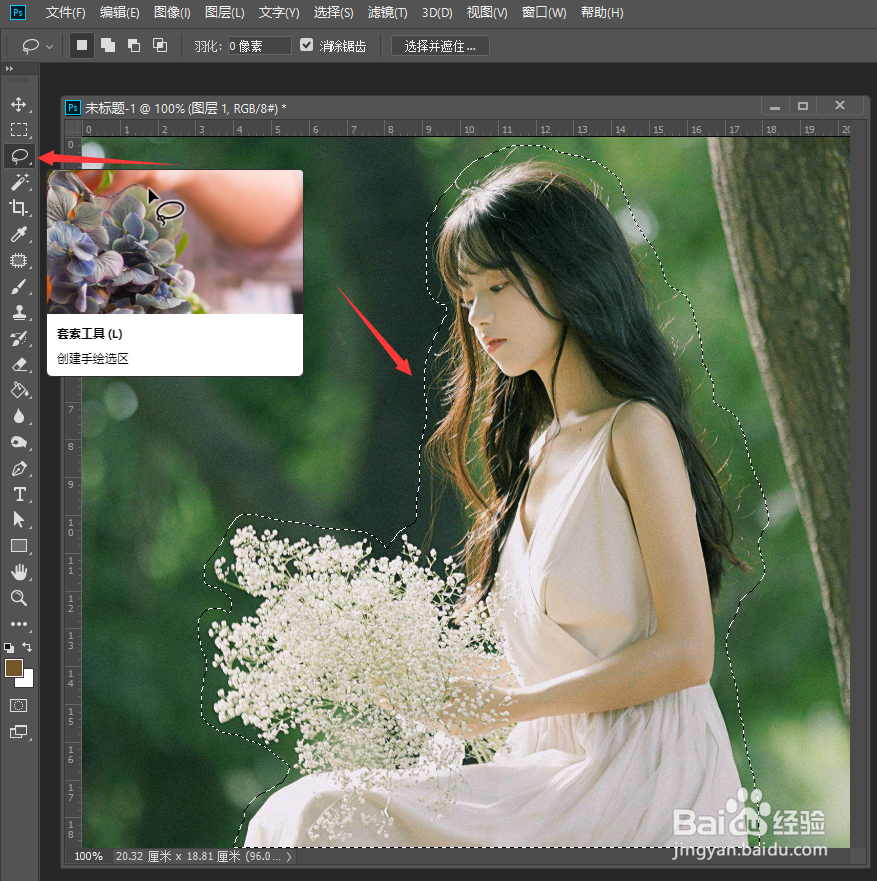Click the Lasso tooltip preview thumbnail
The height and width of the screenshot is (881, 877).
point(175,242)
